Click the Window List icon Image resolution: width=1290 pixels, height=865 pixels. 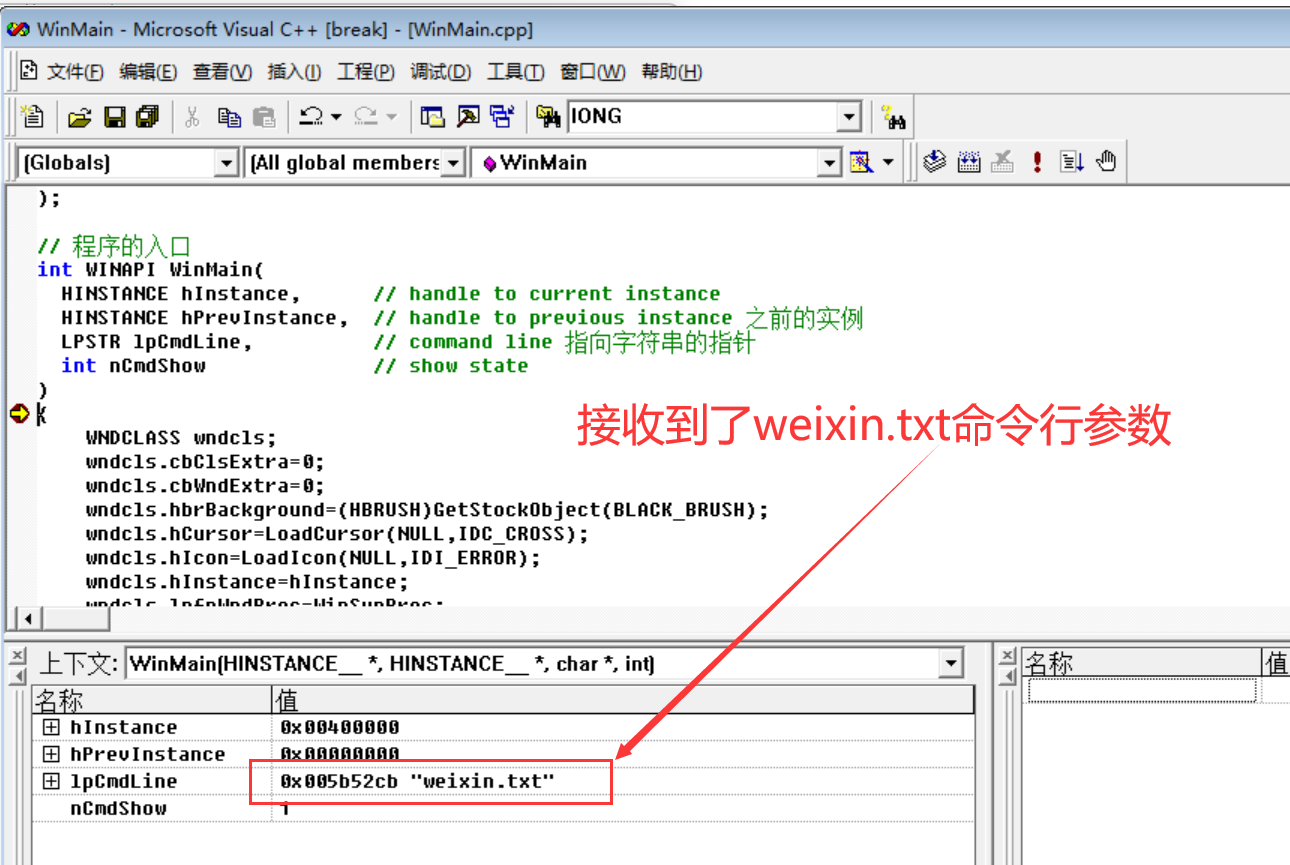point(502,117)
